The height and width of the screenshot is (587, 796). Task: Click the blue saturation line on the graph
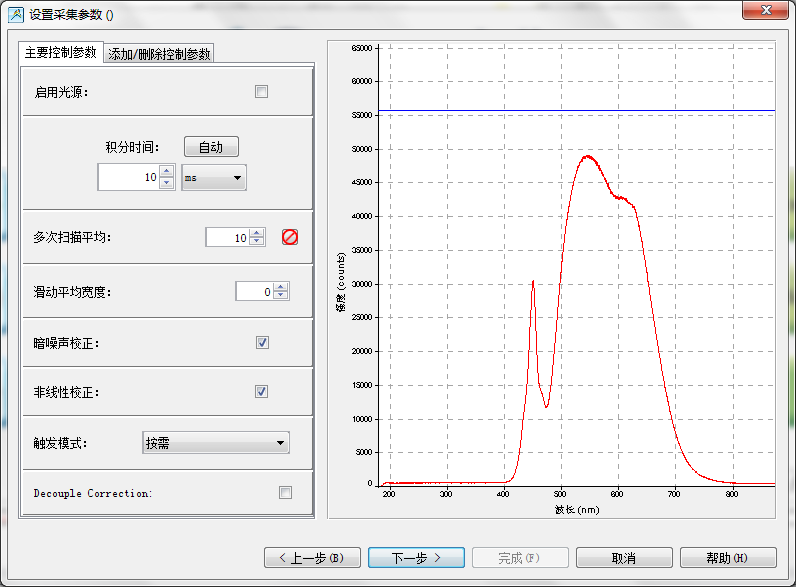[575, 110]
